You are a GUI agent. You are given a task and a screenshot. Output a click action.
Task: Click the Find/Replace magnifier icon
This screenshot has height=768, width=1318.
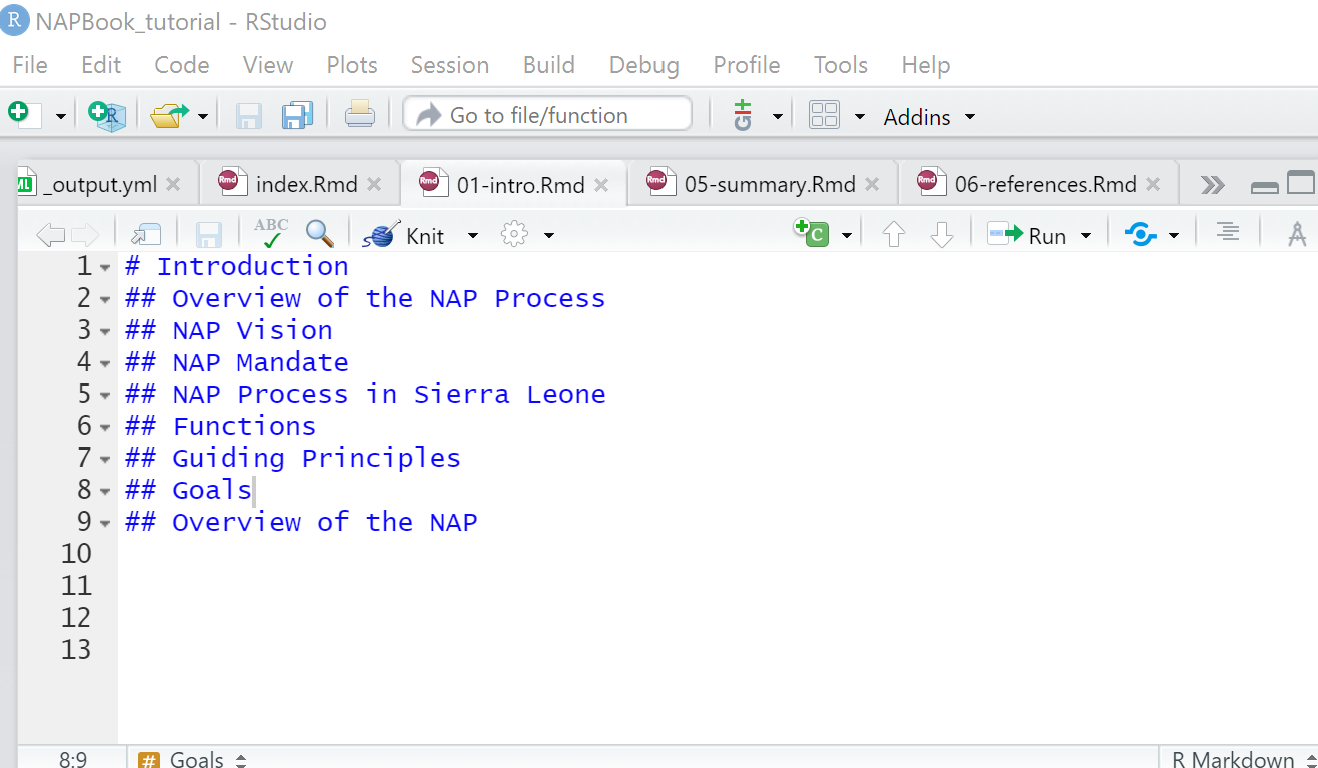coord(319,235)
